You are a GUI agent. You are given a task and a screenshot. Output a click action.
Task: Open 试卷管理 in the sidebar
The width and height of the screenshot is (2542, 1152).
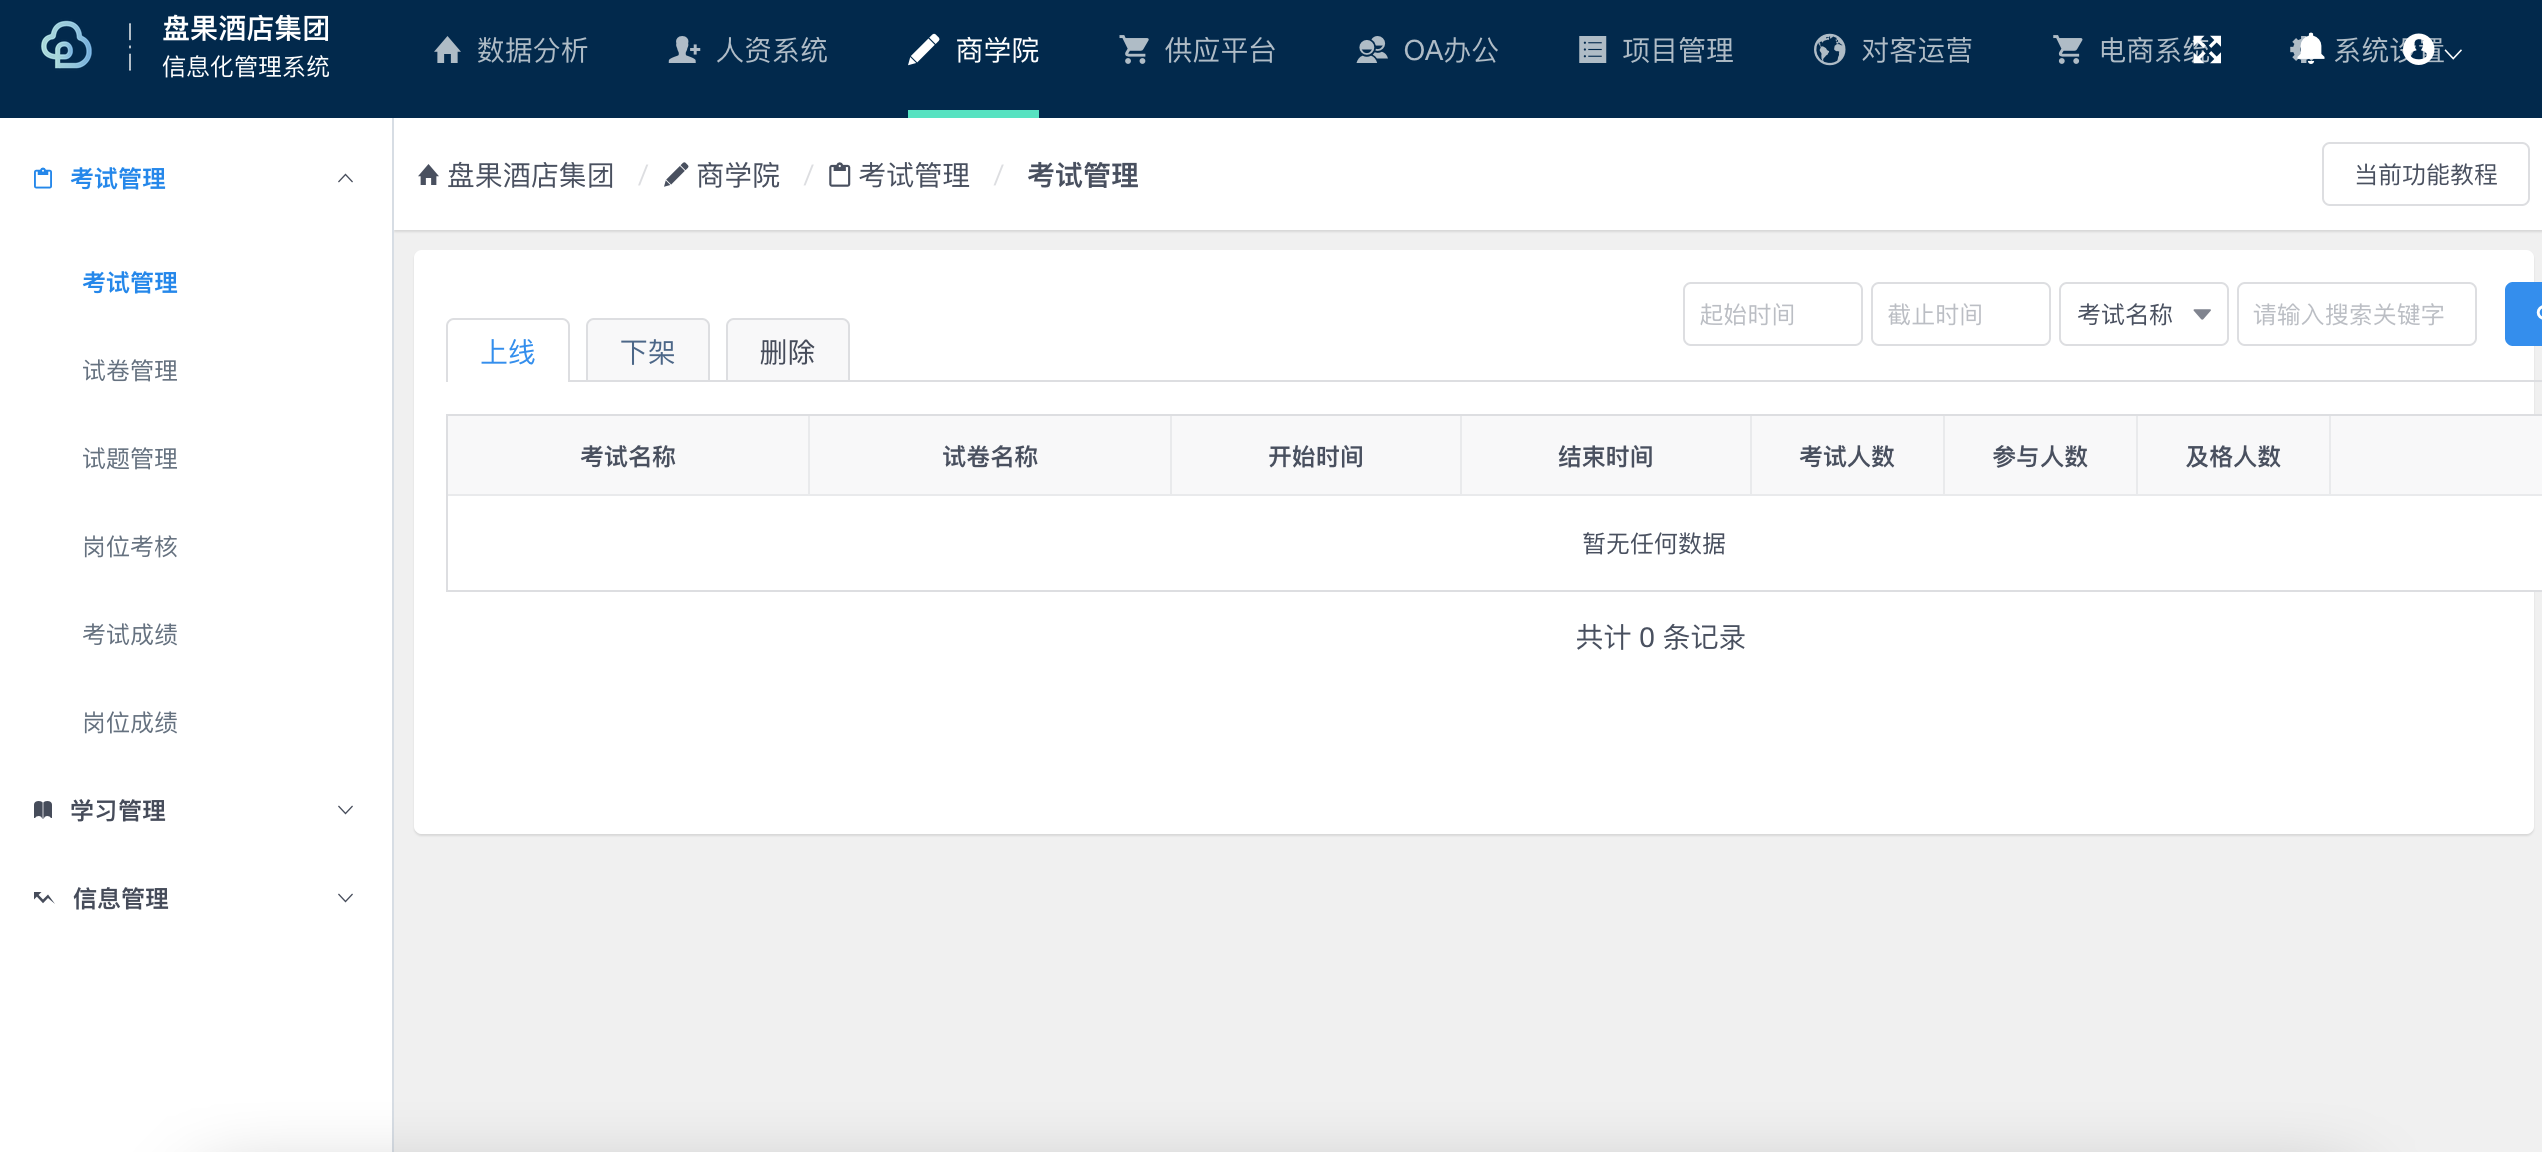(130, 371)
